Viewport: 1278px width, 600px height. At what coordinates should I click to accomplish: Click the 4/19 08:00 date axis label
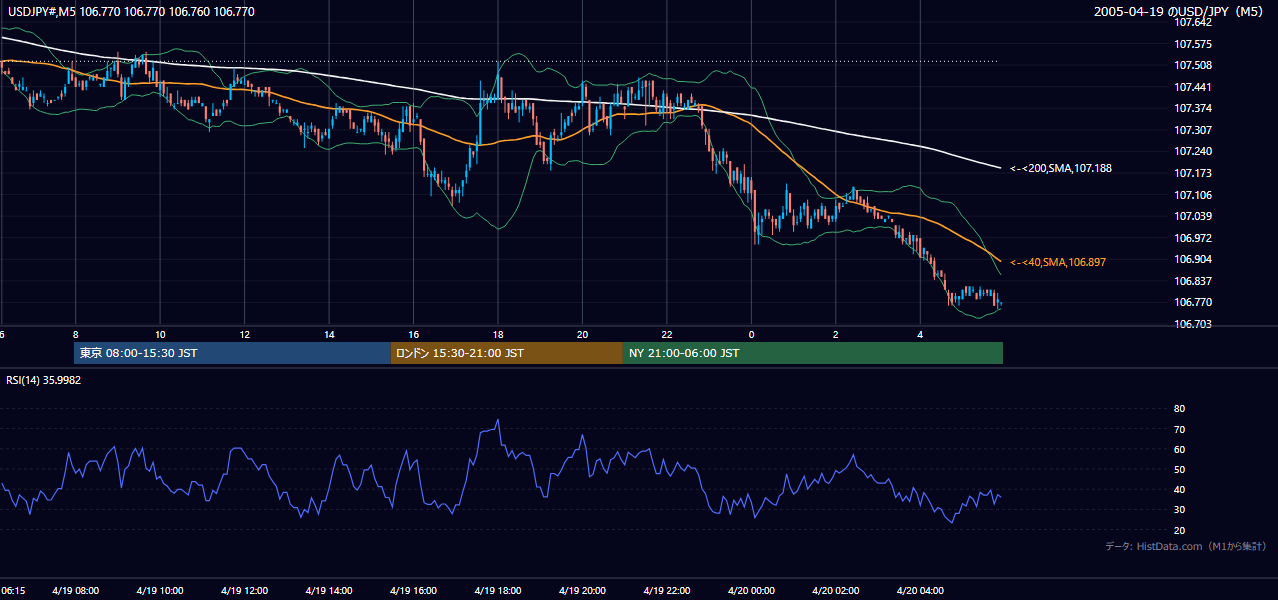click(x=76, y=590)
